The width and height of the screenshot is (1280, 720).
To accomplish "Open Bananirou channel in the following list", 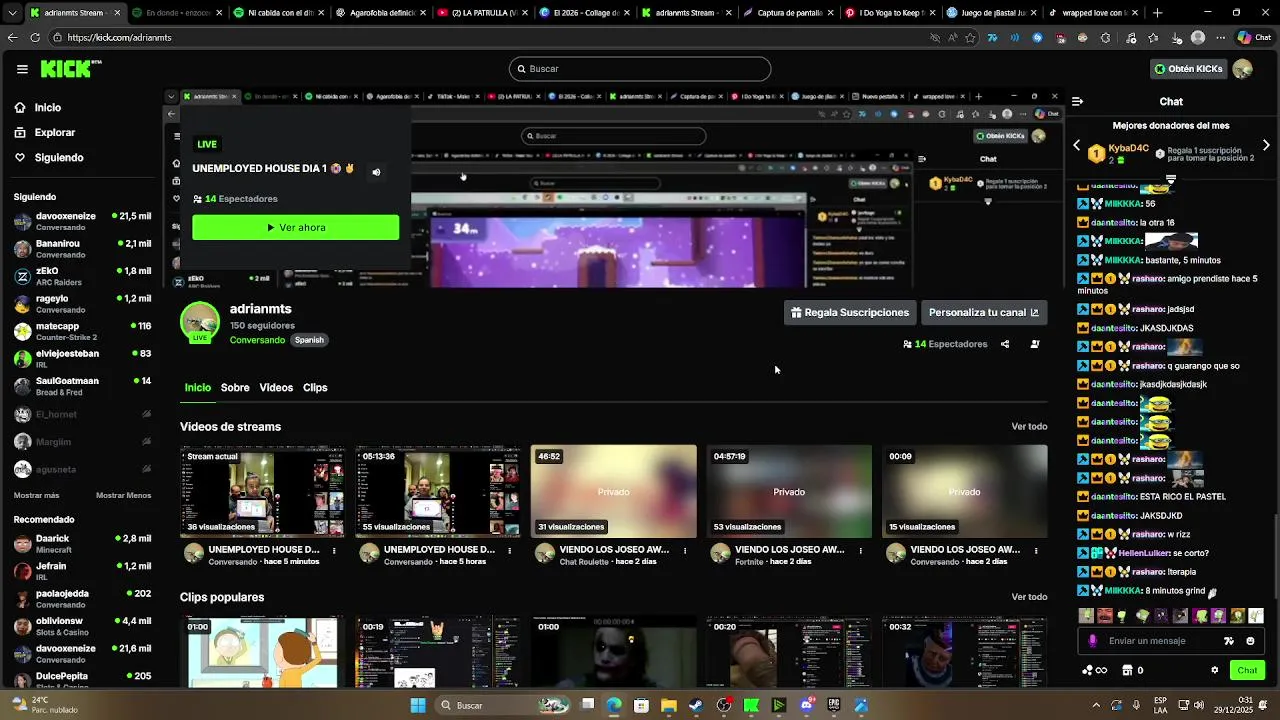I will point(82,248).
